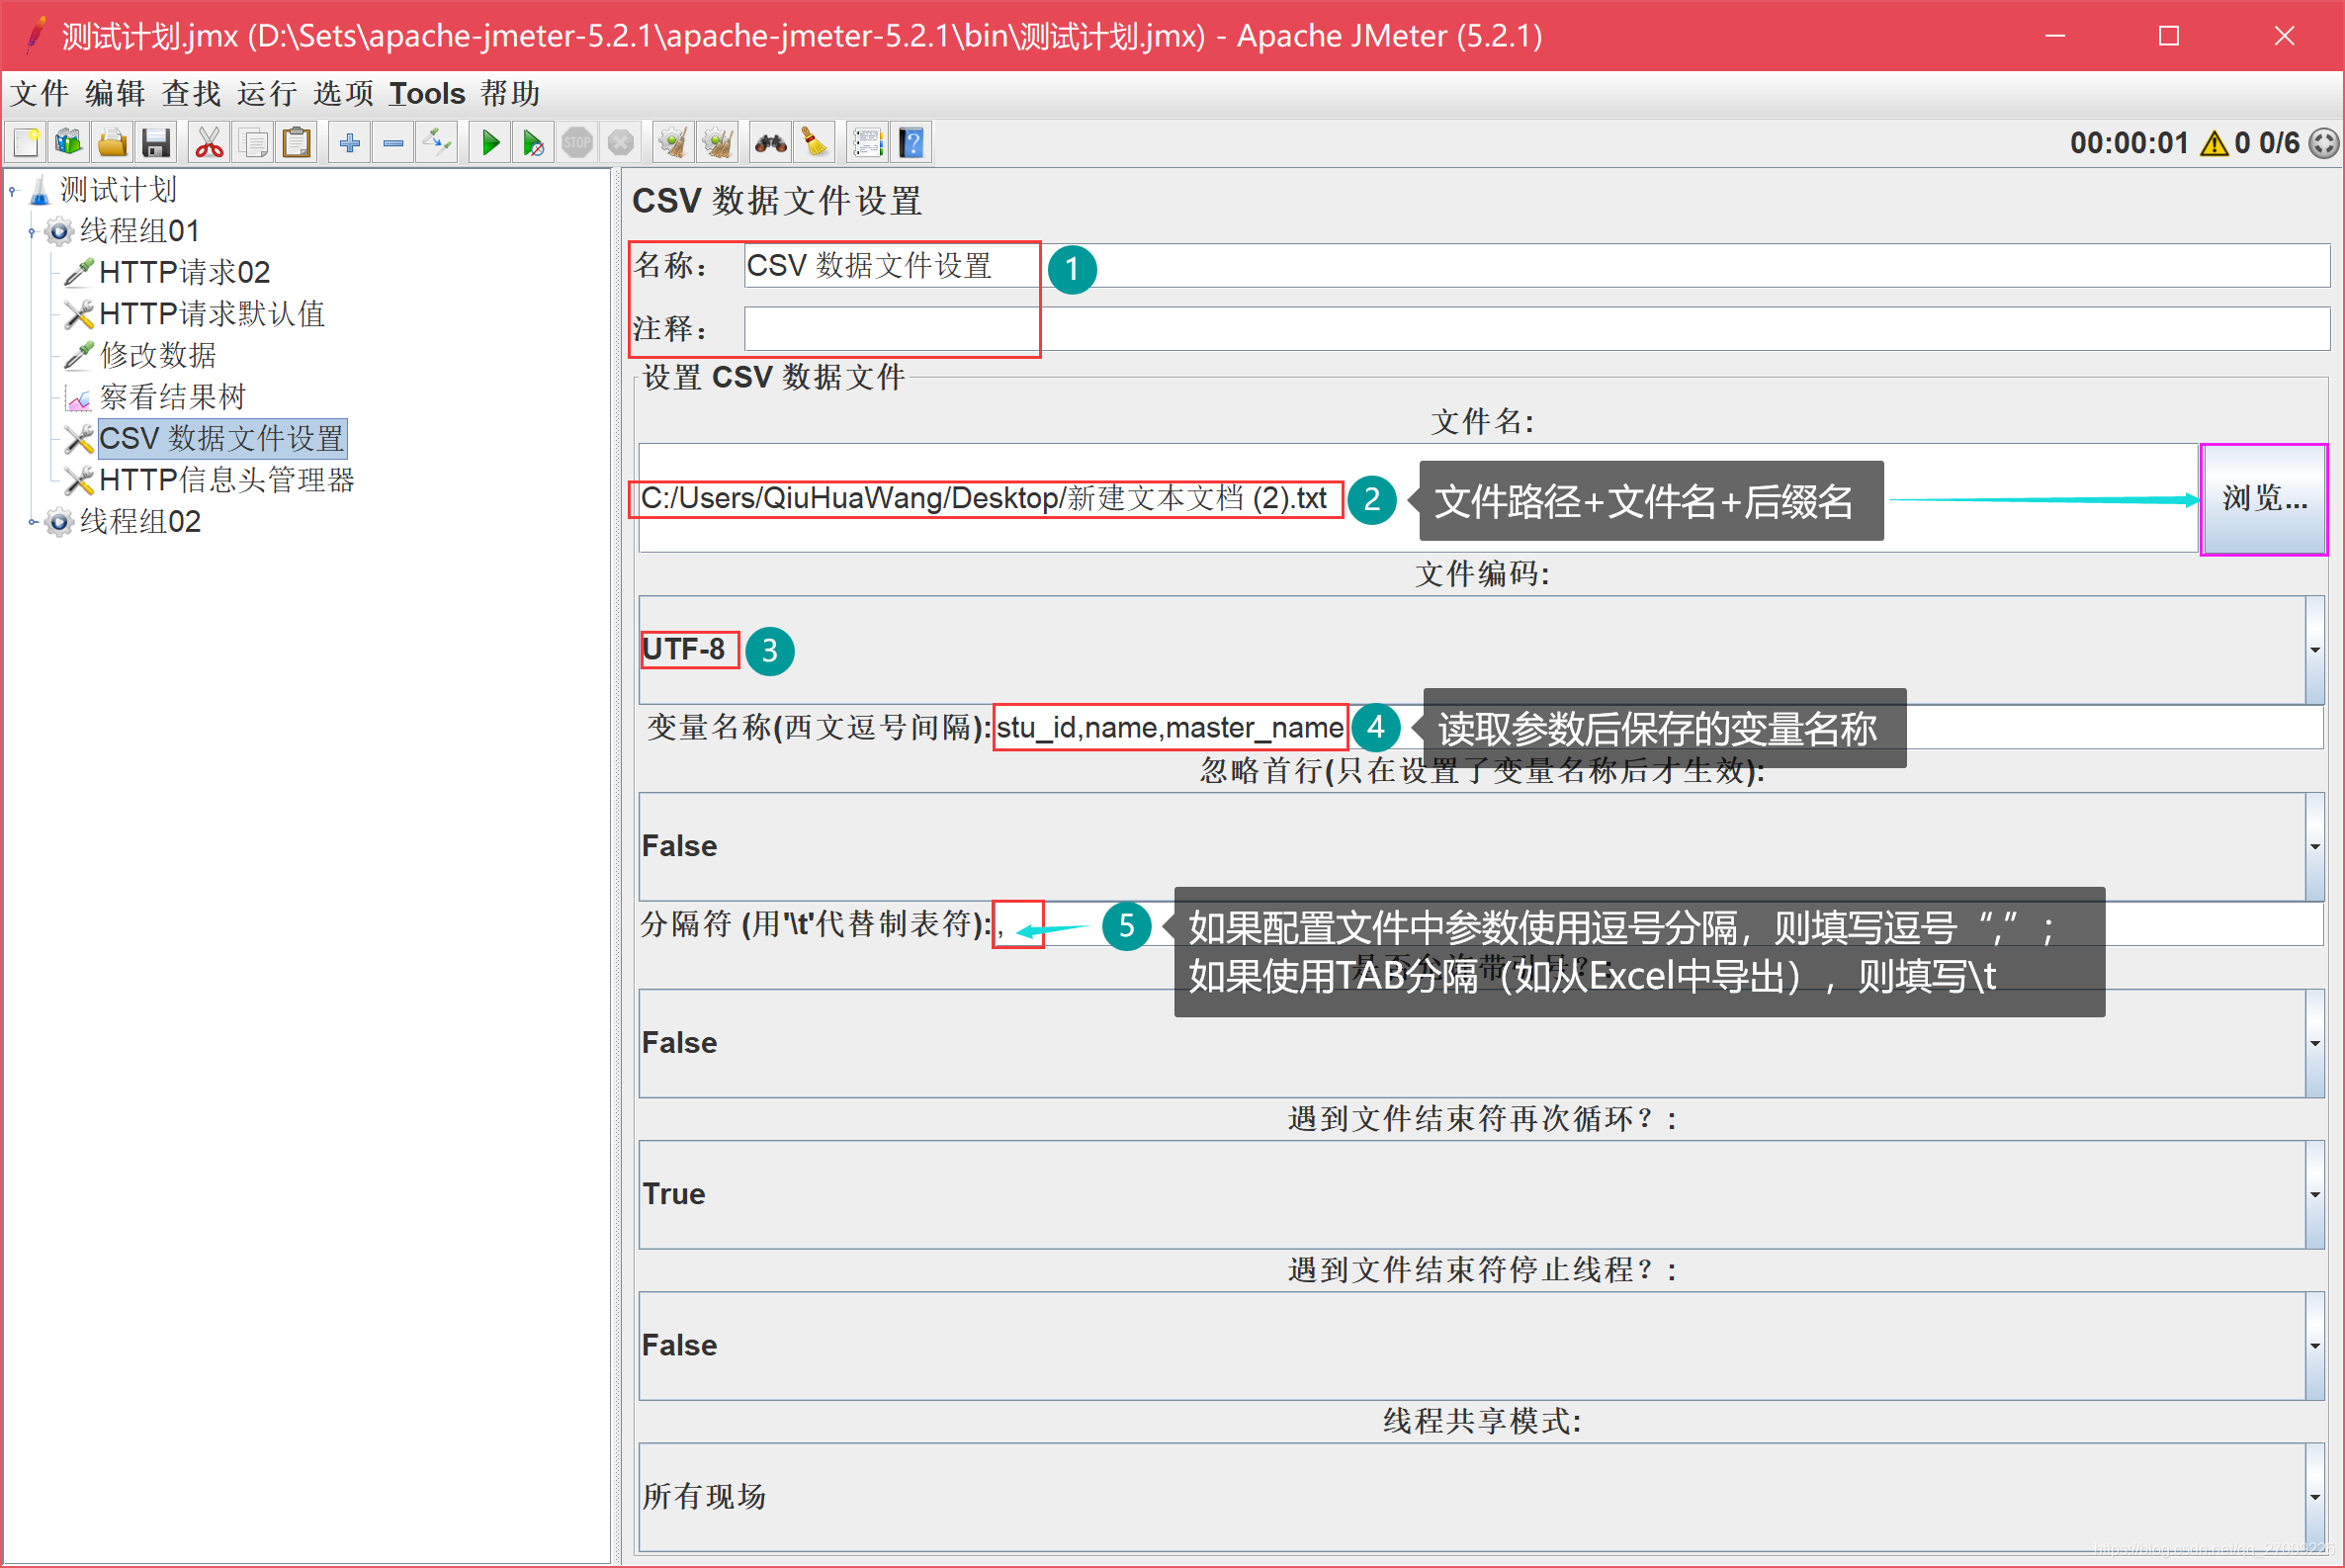Viewport: 2345px width, 1568px height.
Task: Click the warning triangle log viewer toggle
Action: (2214, 143)
